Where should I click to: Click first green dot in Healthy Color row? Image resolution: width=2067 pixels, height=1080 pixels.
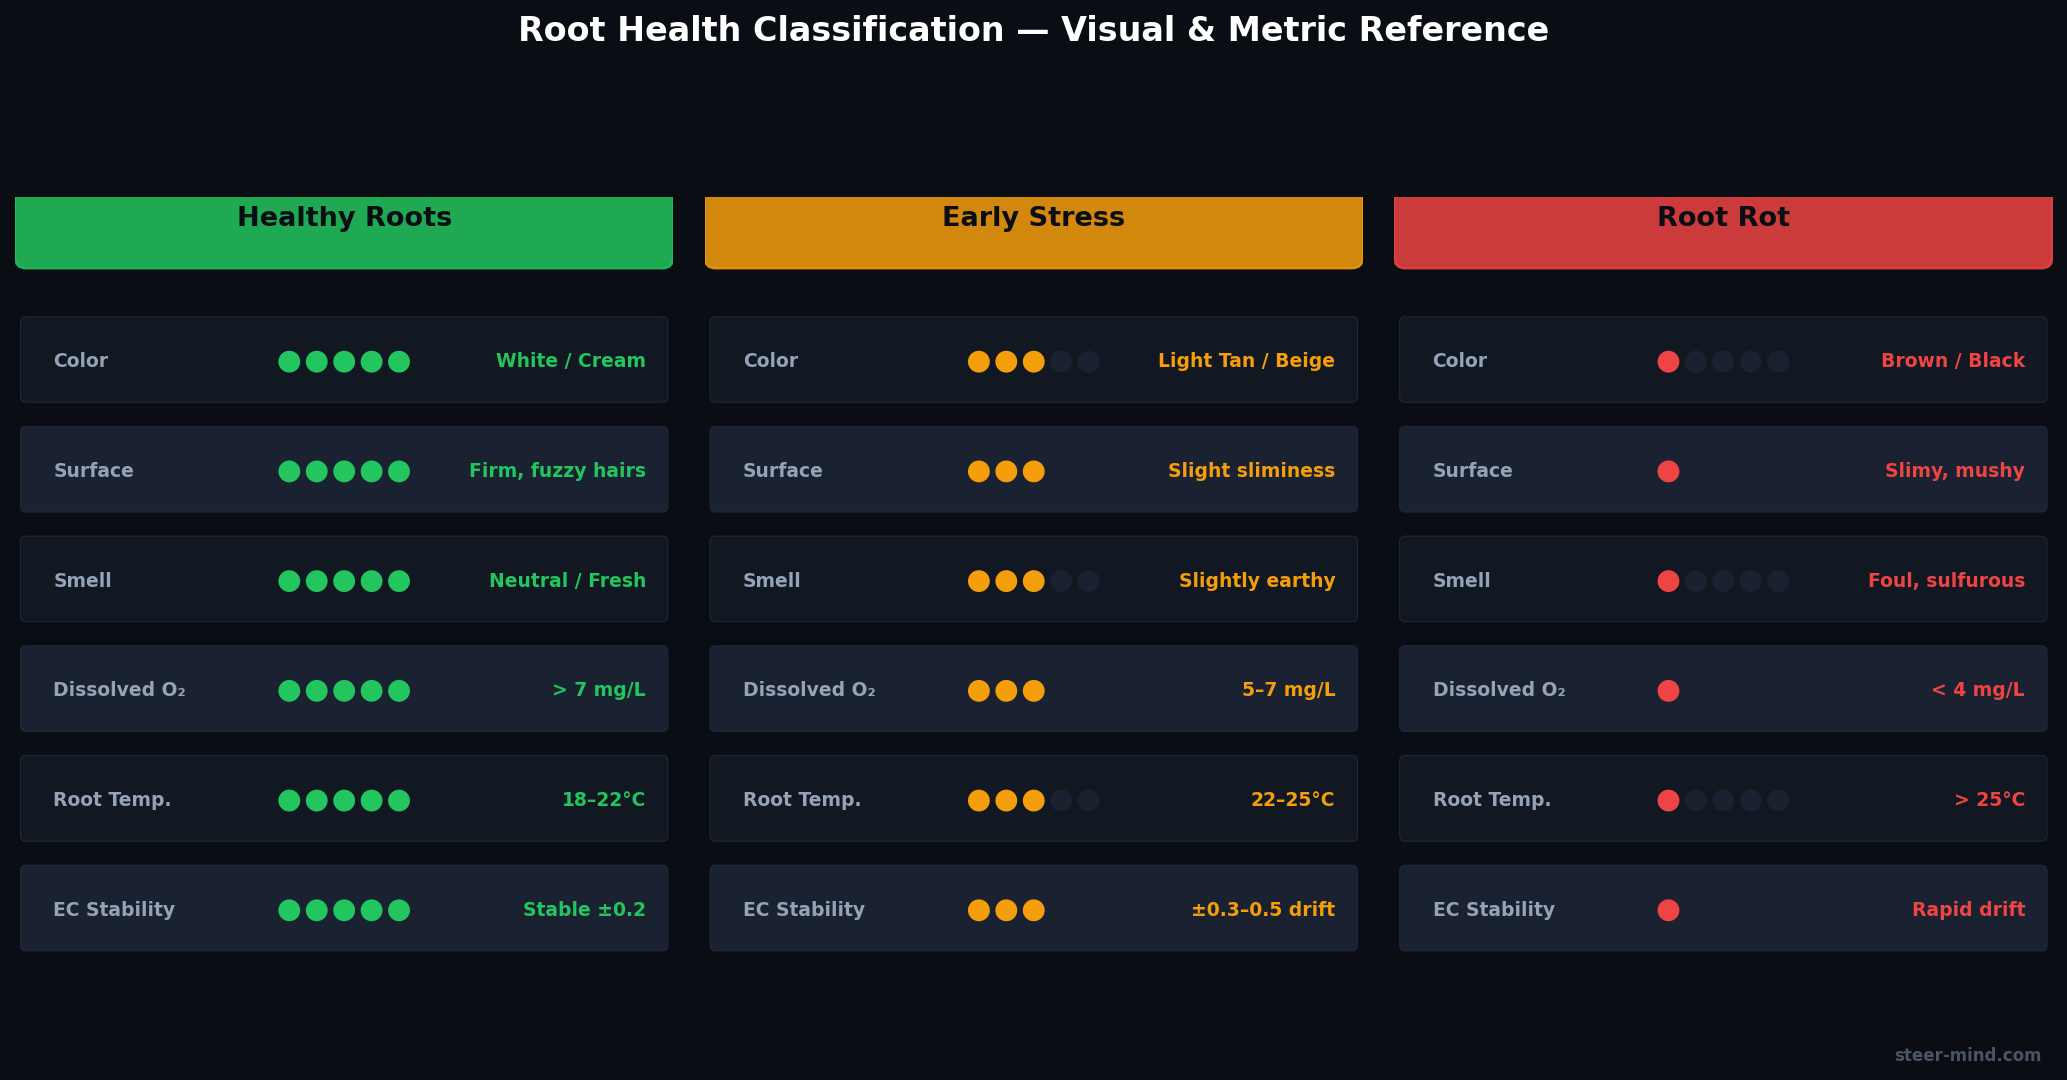(289, 362)
